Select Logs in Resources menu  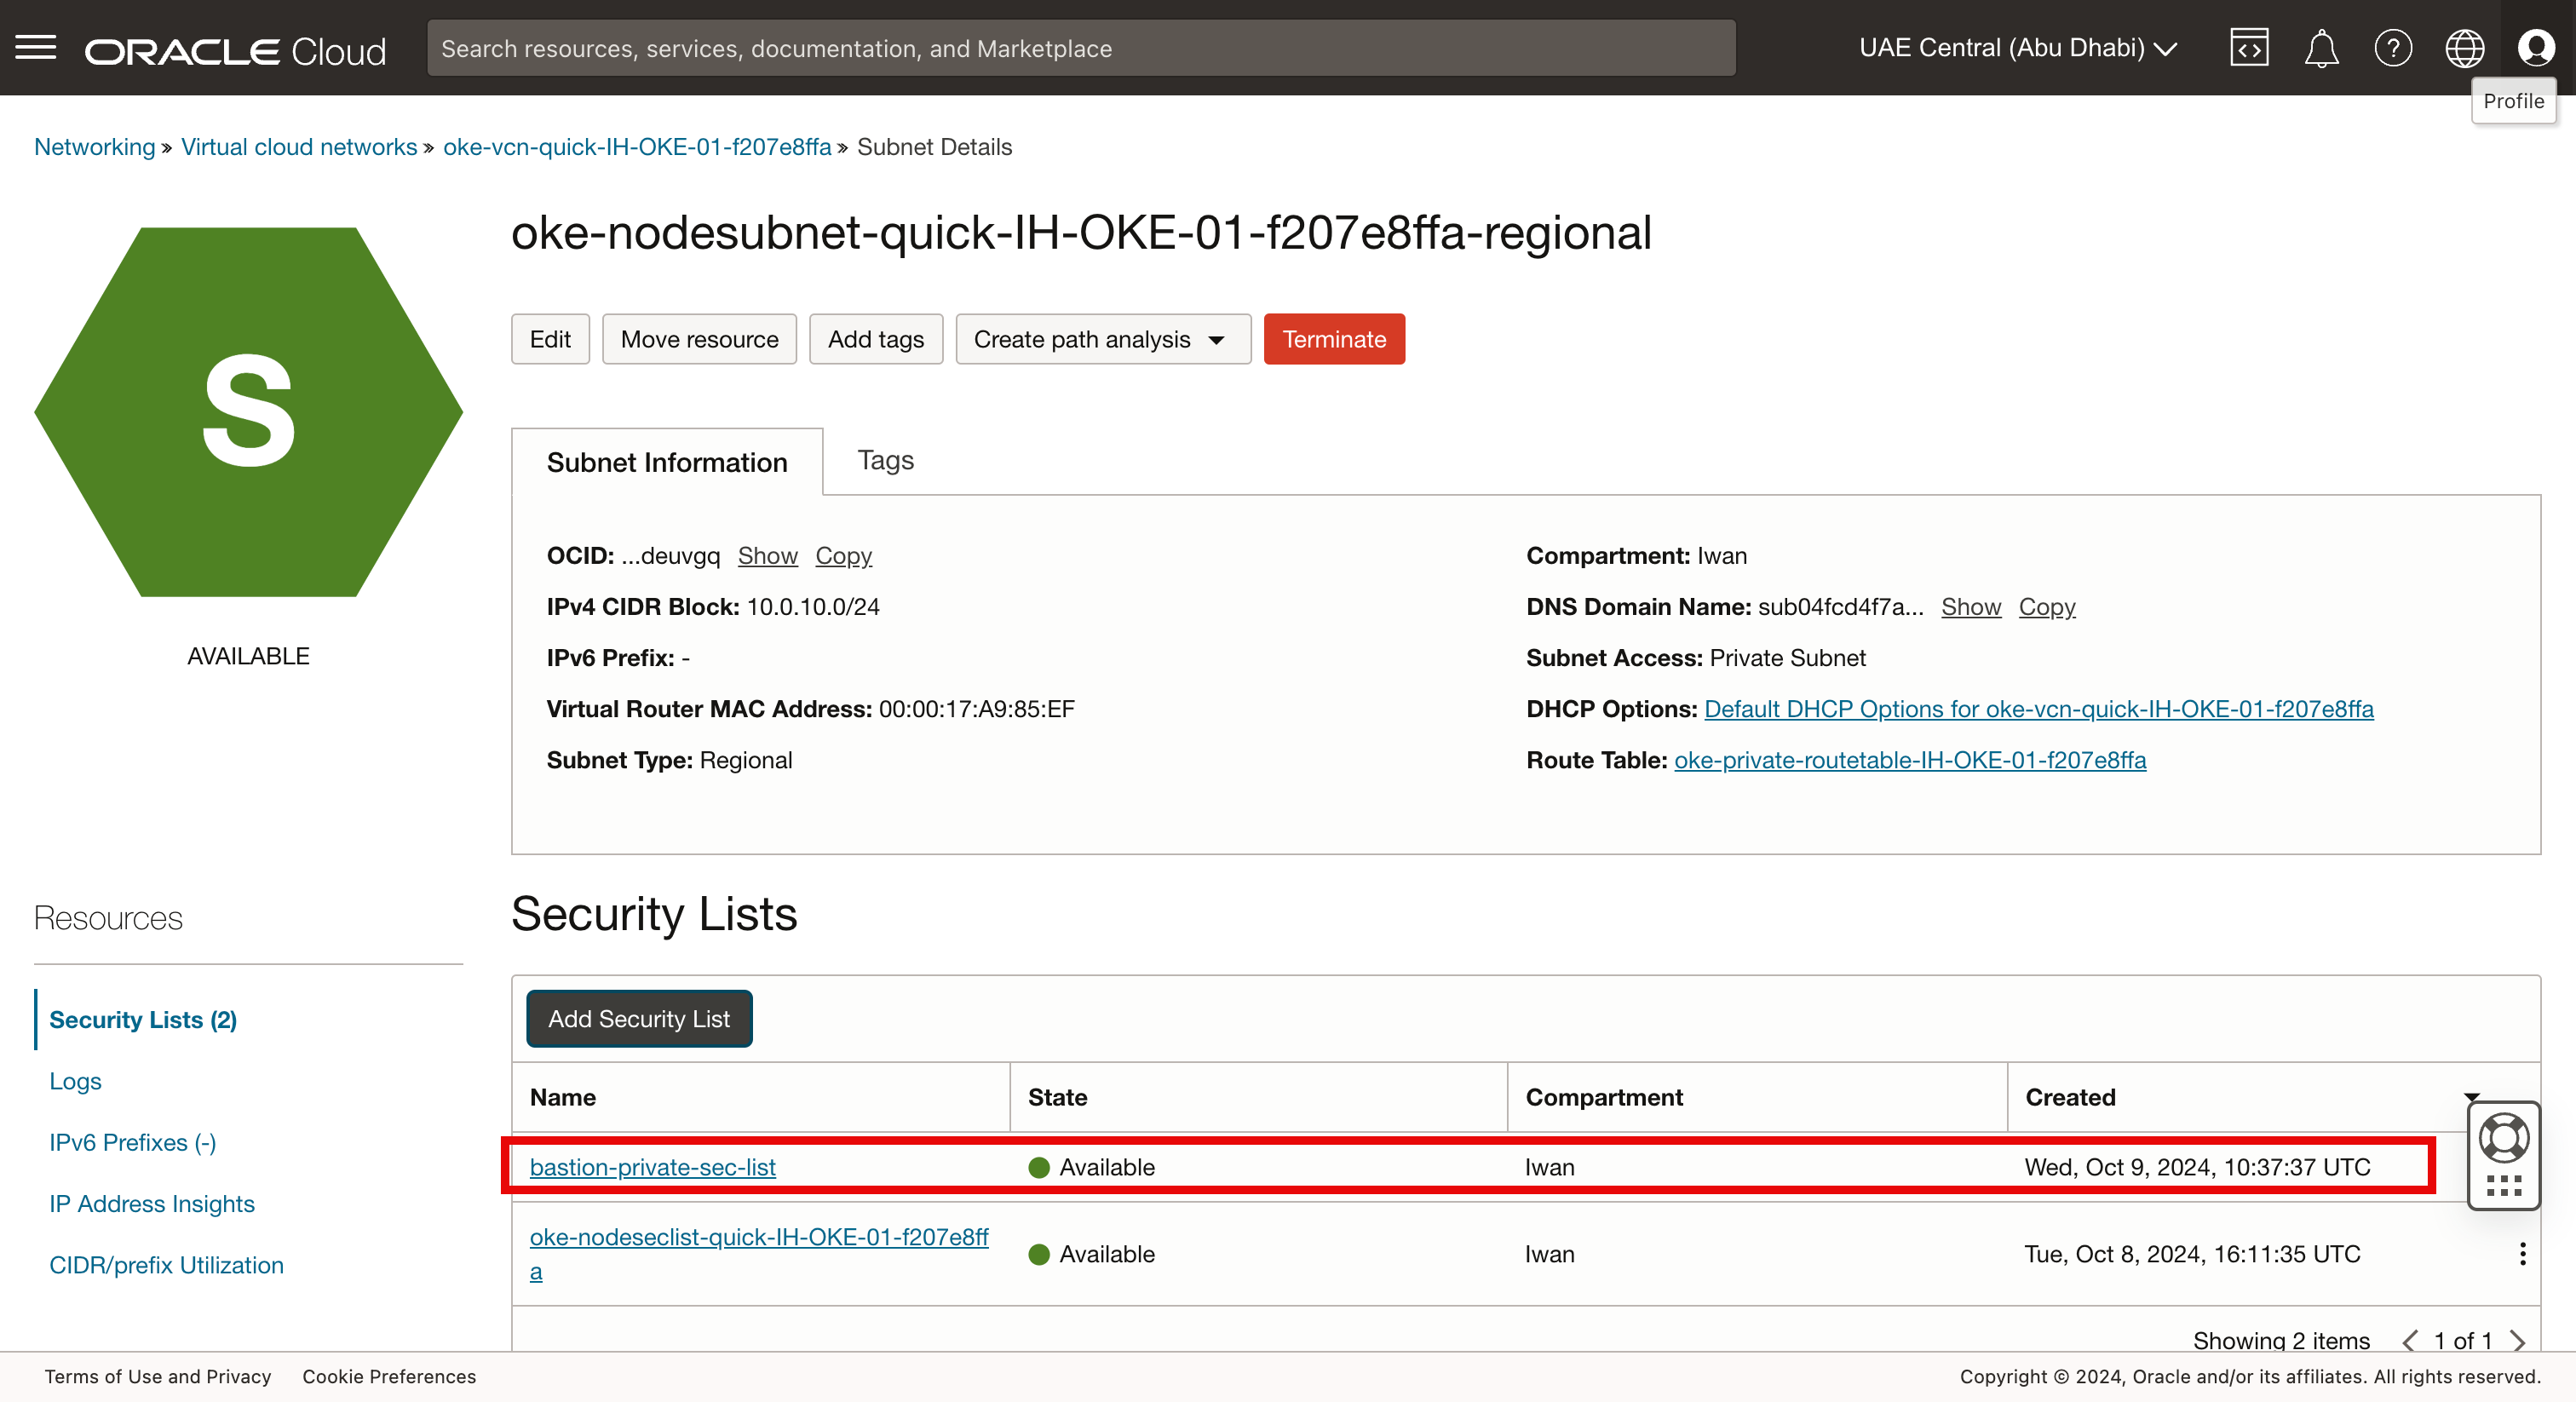click(75, 1081)
